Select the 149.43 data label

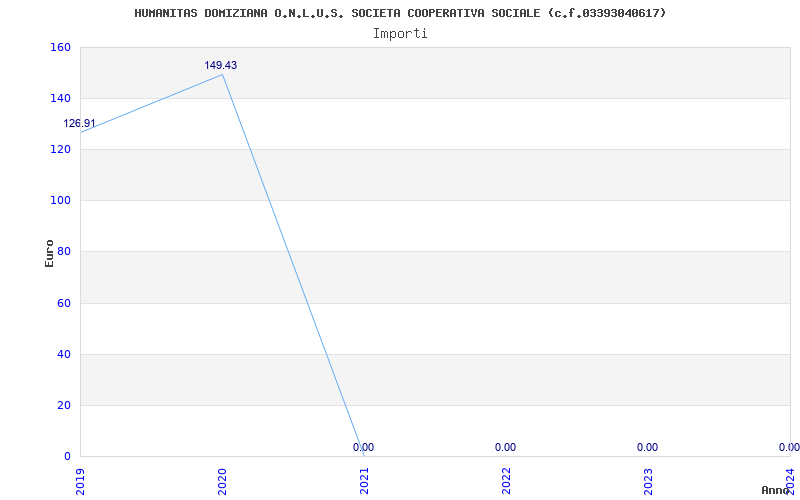(x=221, y=65)
